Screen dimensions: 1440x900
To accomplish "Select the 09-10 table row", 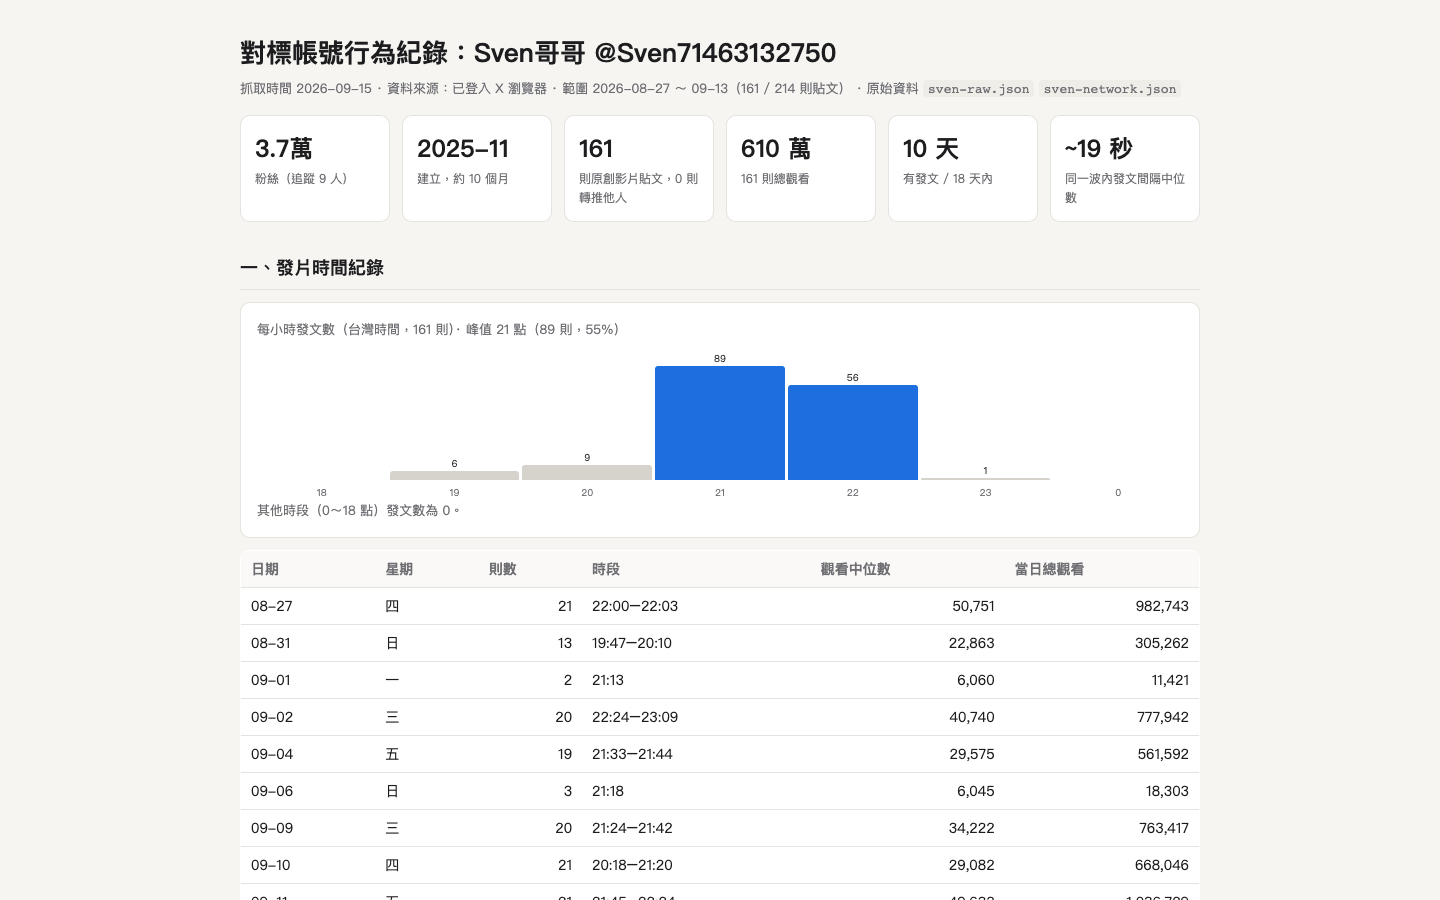I will point(720,865).
